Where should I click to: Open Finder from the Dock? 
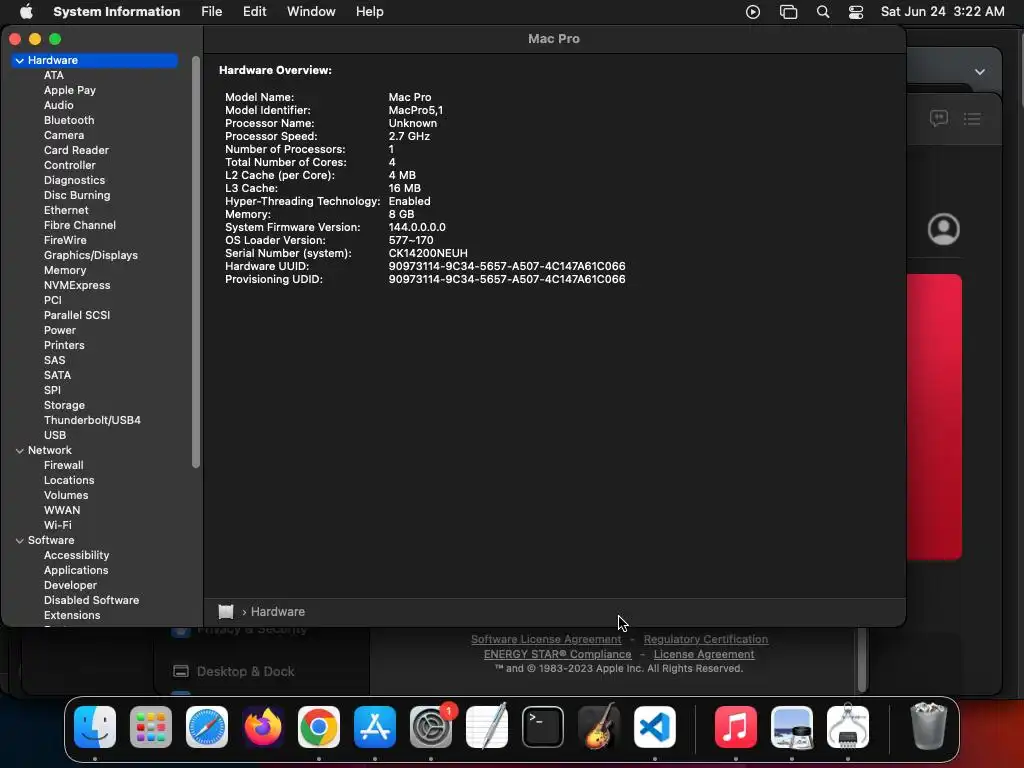[x=95, y=727]
